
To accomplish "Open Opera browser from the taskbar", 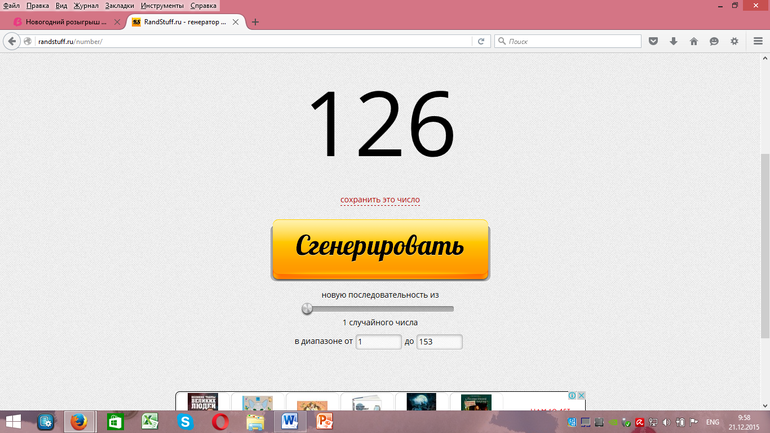I will point(220,421).
